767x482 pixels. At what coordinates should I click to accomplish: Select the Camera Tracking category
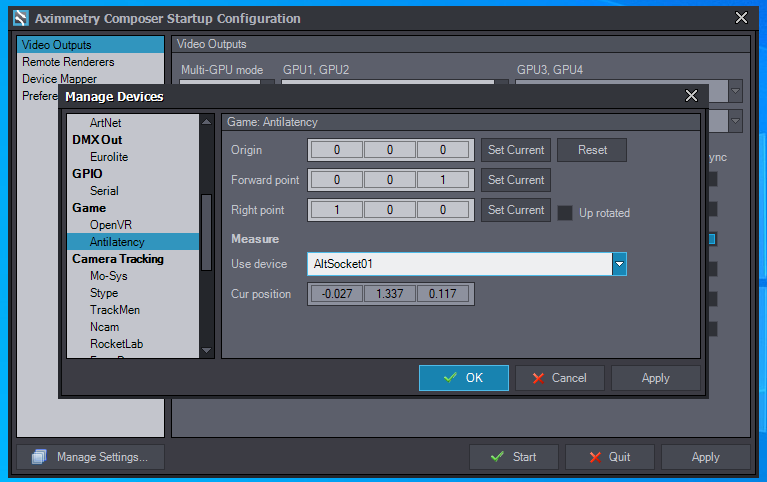(x=133, y=259)
